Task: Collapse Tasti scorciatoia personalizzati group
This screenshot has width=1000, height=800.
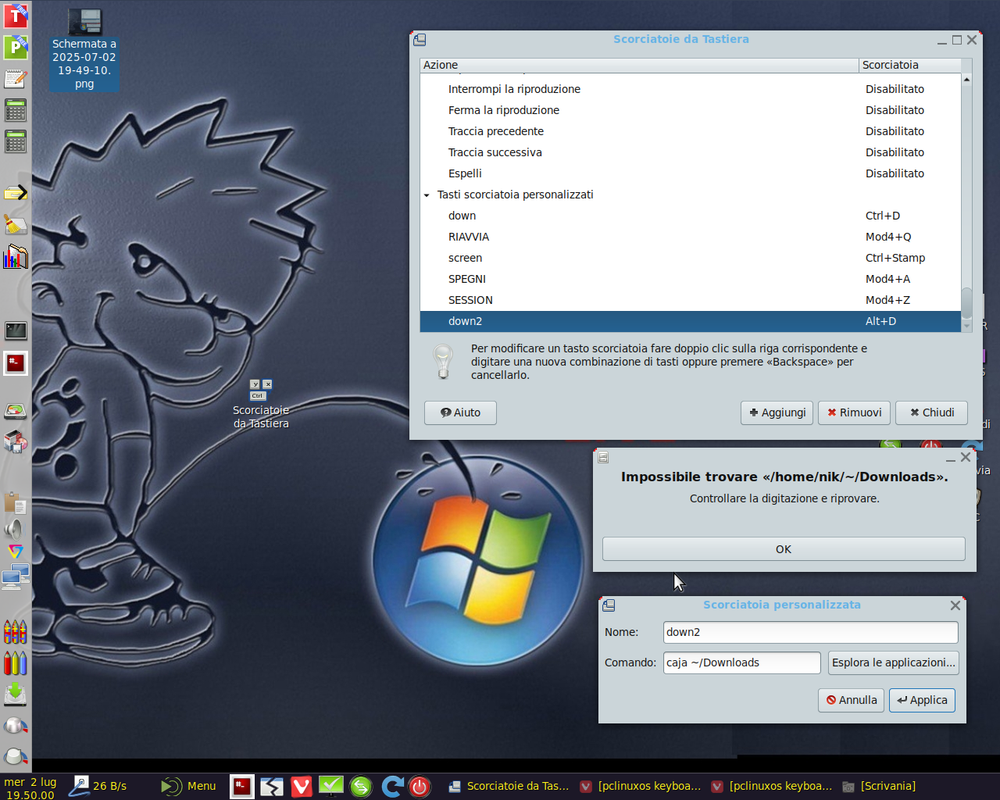Action: click(x=427, y=195)
